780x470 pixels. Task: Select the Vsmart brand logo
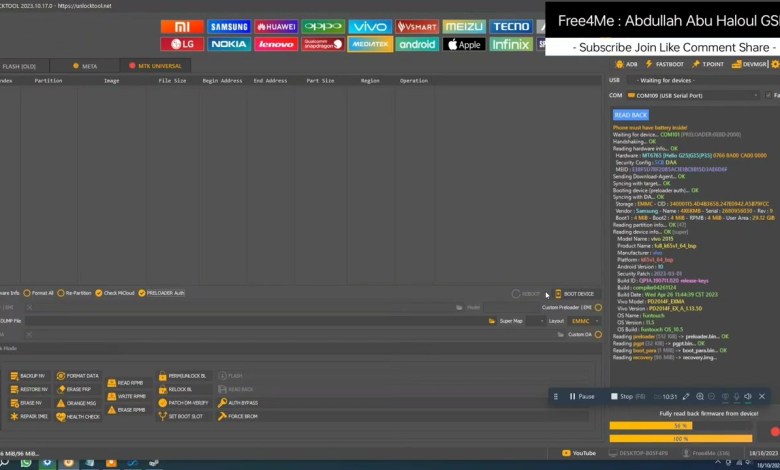point(417,27)
